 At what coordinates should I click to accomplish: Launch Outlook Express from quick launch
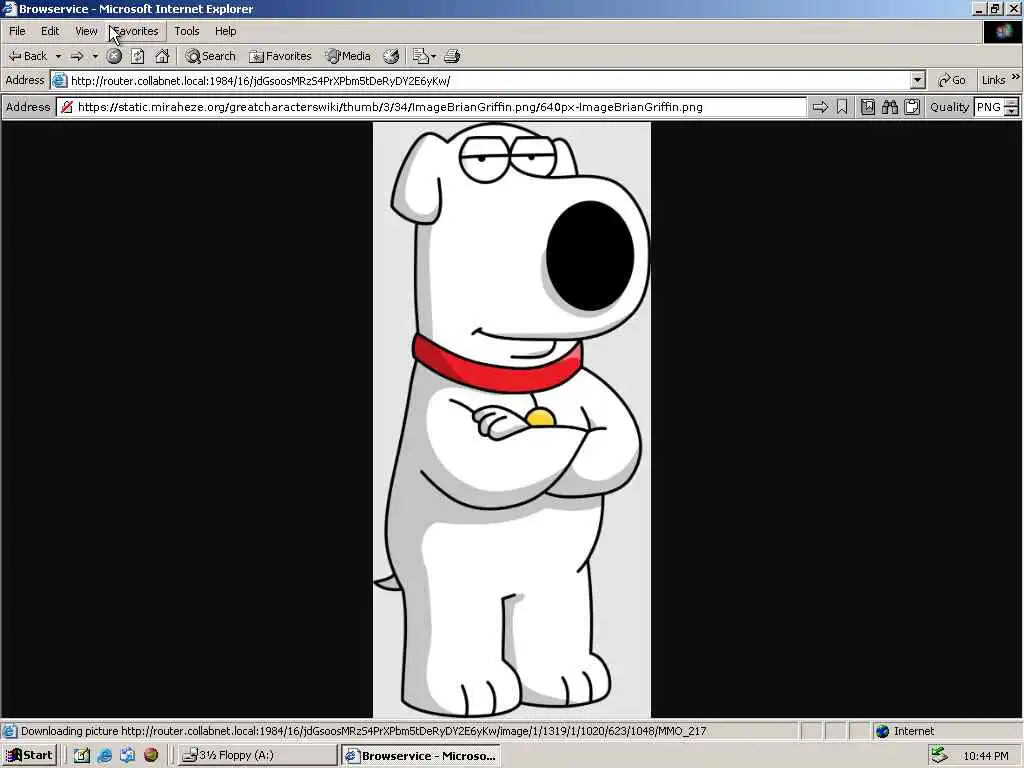tap(127, 755)
